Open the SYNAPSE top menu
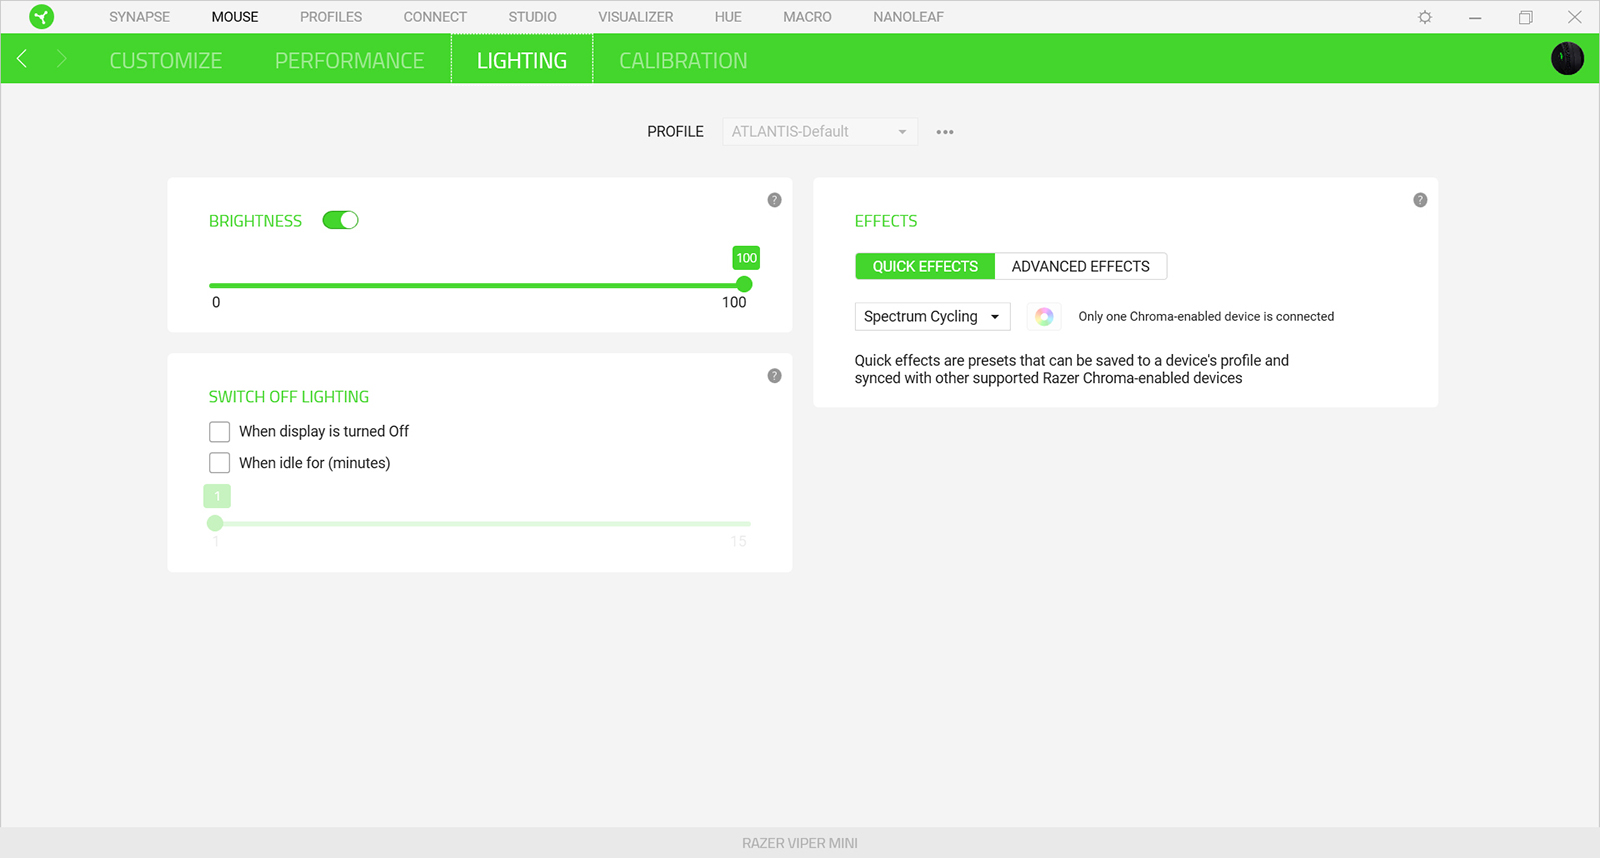Screen dimensions: 1600x858 click(139, 17)
